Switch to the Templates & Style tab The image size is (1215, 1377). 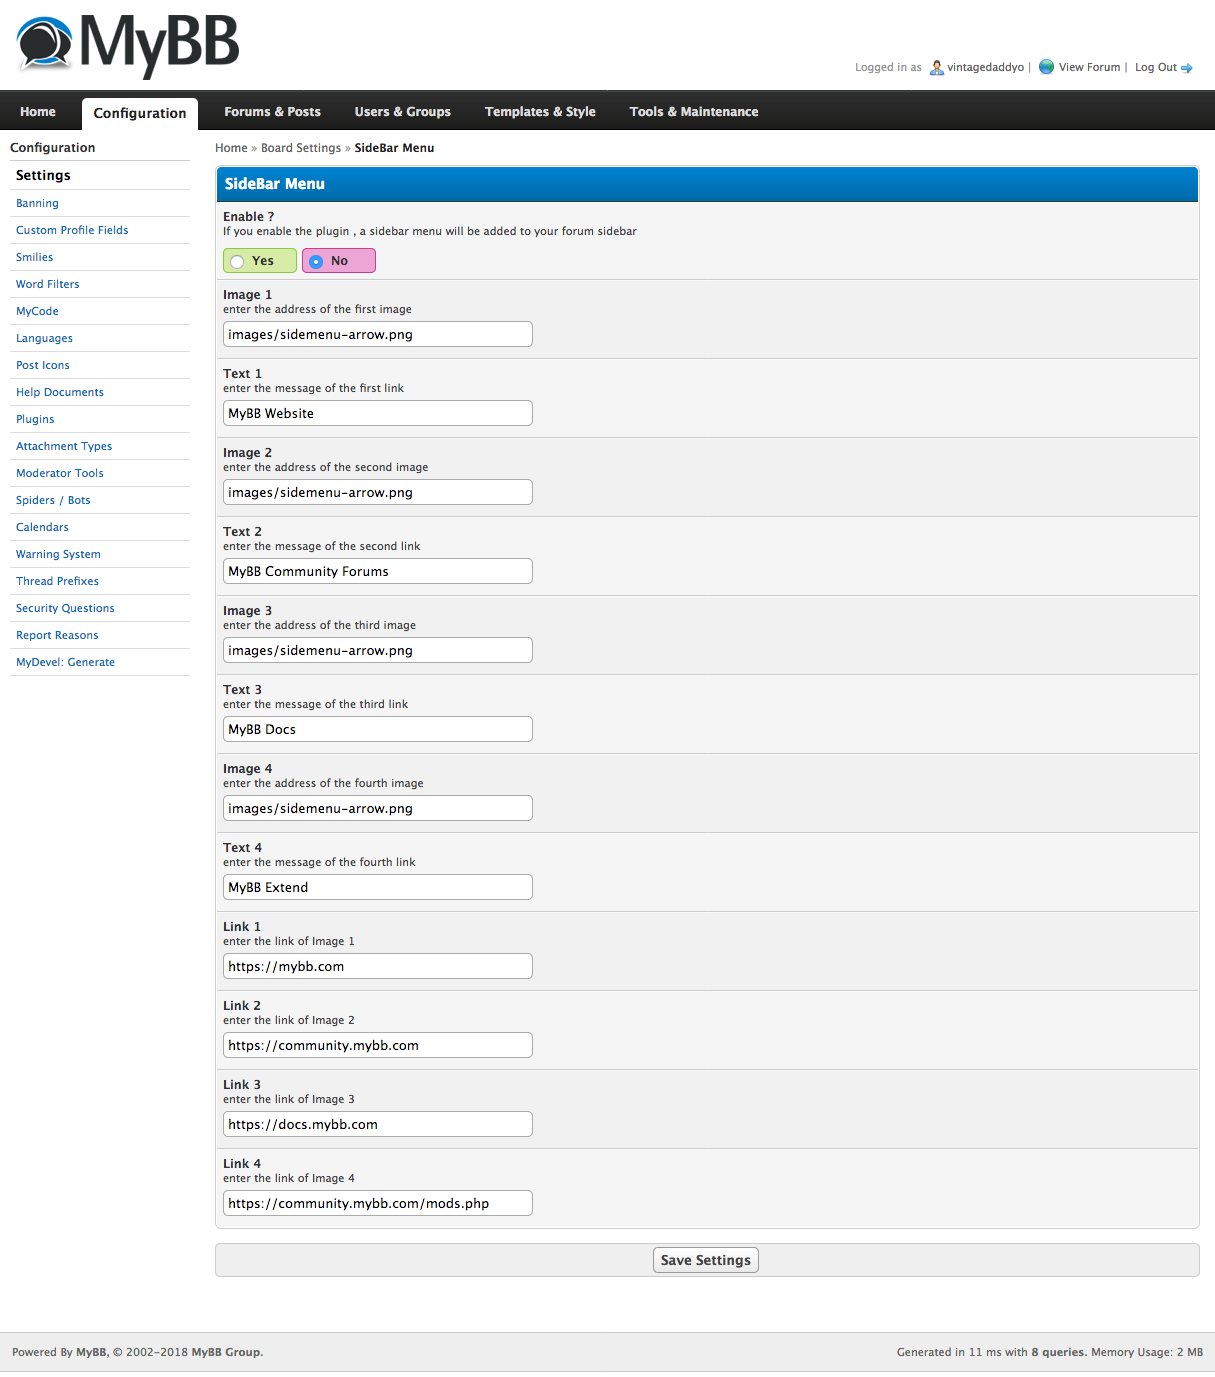tap(540, 112)
